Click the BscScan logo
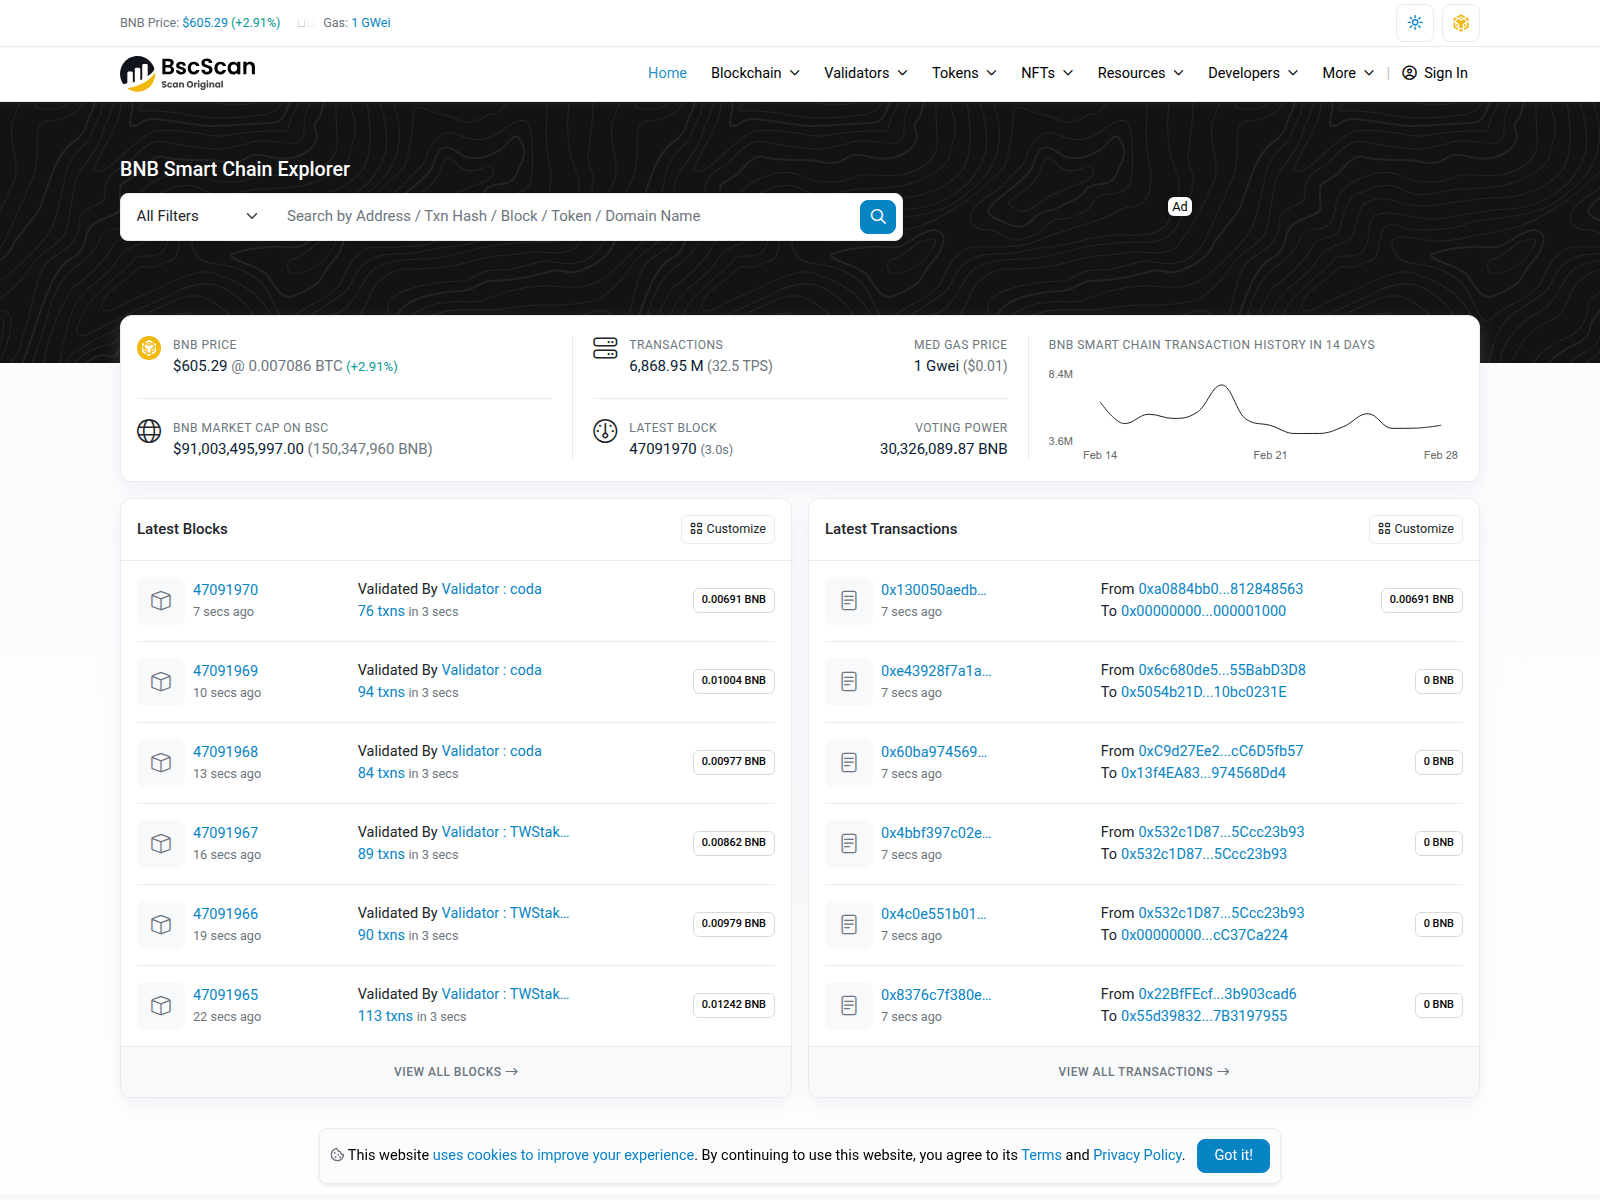This screenshot has width=1600, height=1200. [x=188, y=73]
